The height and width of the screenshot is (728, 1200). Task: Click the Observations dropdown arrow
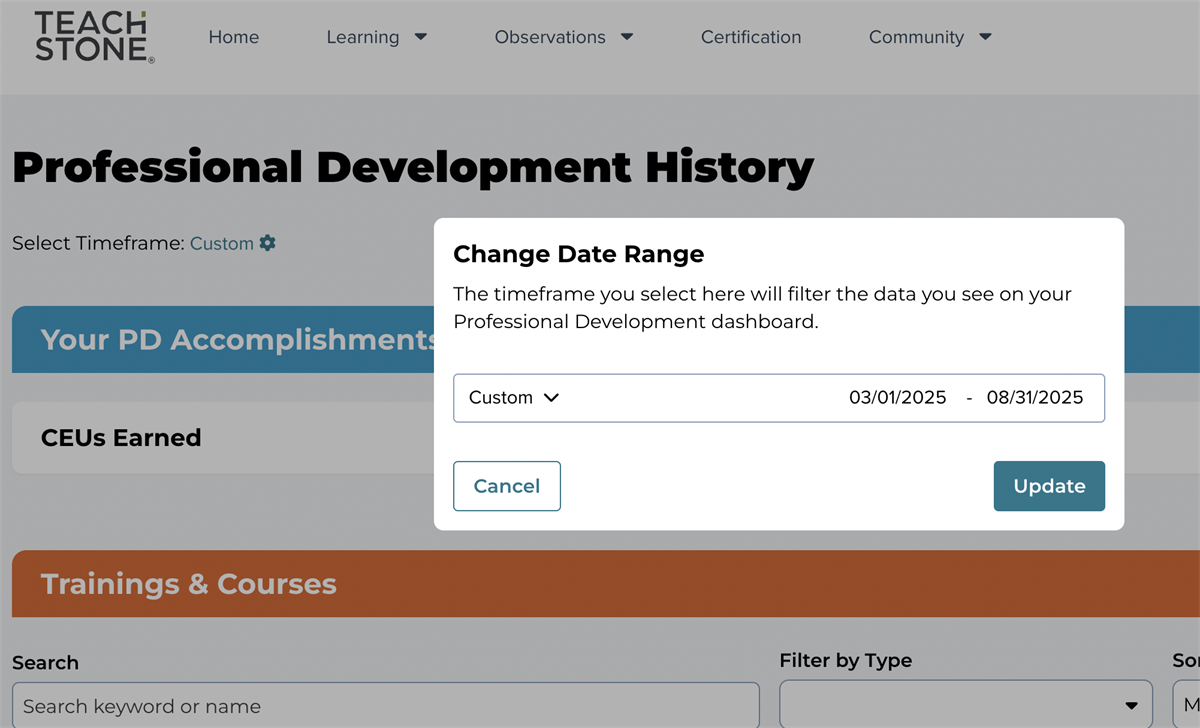click(627, 37)
